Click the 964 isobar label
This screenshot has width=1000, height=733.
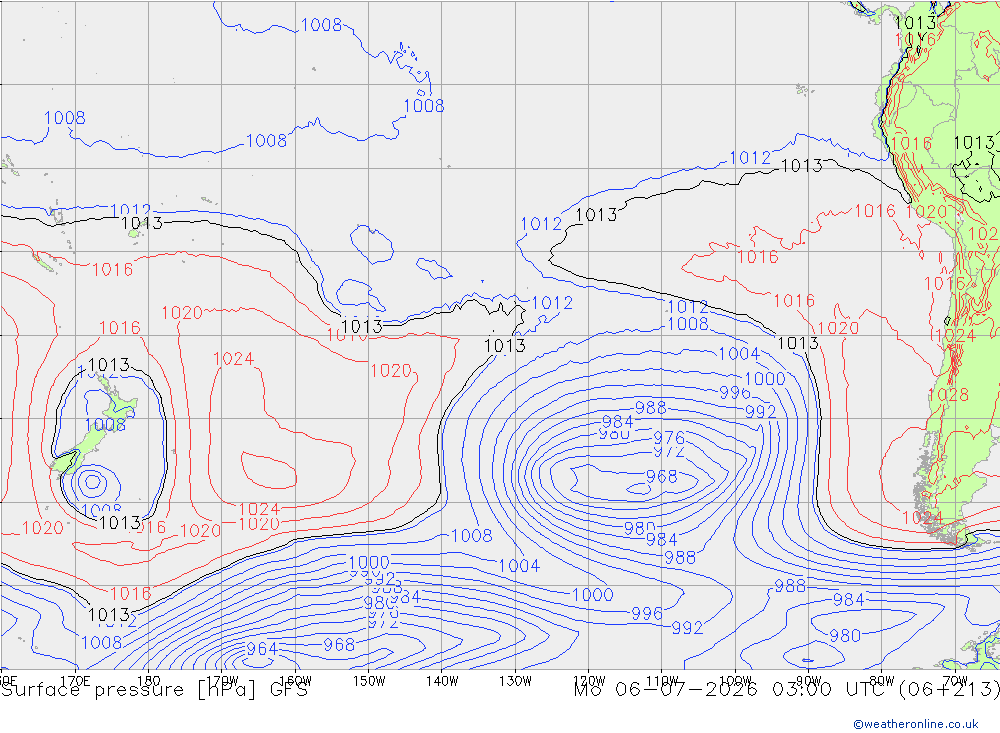pos(261,649)
